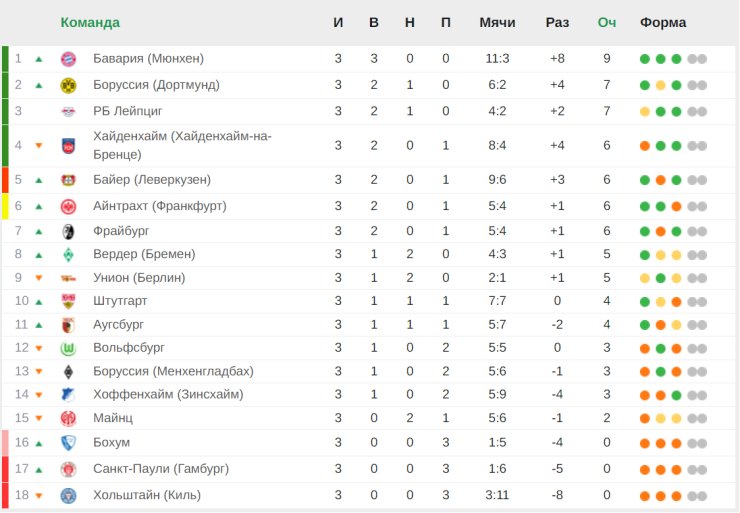
Task: Sort table by the Команда column header
Action: point(90,22)
